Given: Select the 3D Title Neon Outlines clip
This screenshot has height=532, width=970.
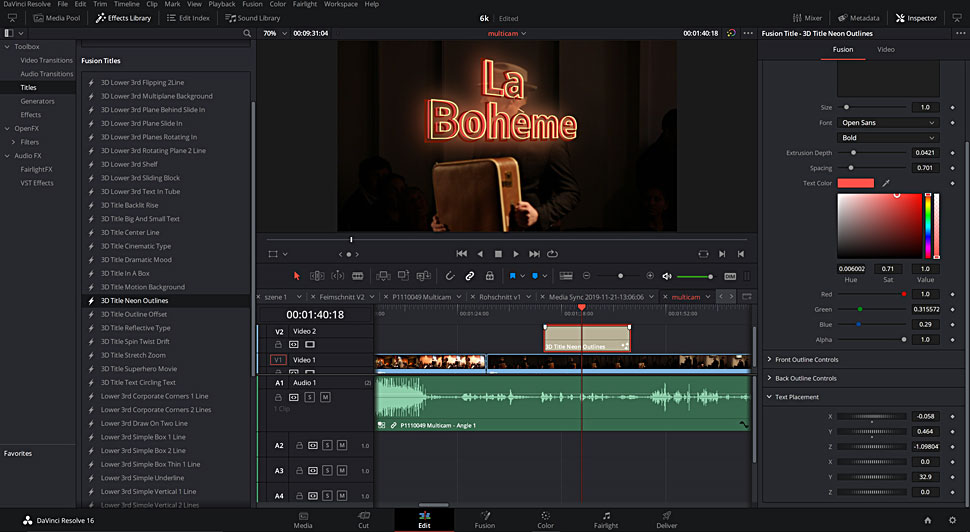Looking at the screenshot, I should pyautogui.click(x=586, y=338).
